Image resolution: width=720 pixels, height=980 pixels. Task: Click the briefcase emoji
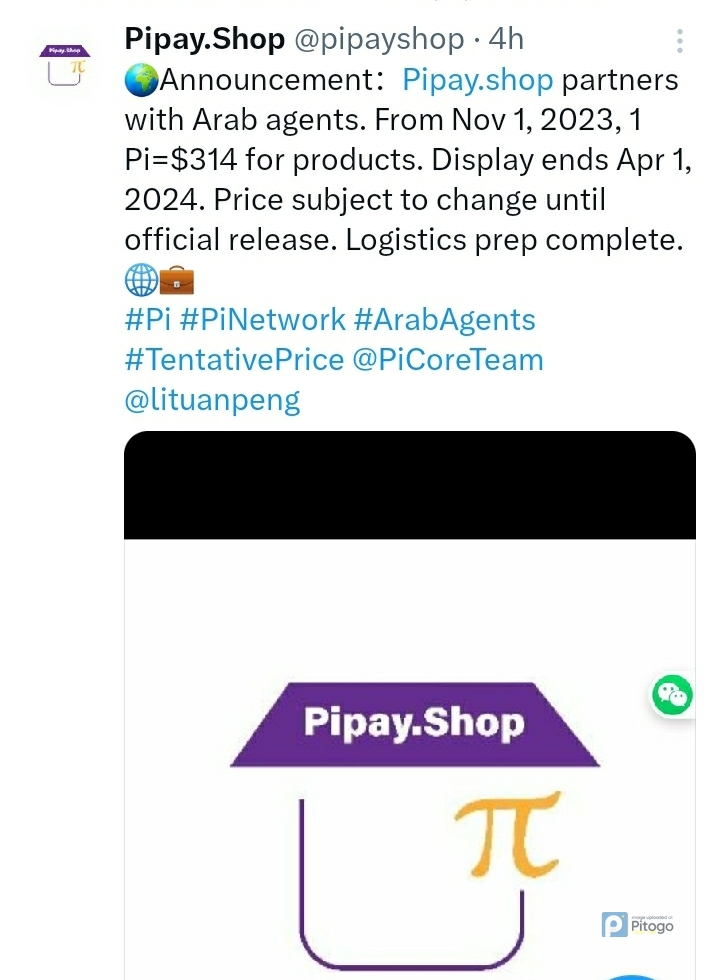177,281
